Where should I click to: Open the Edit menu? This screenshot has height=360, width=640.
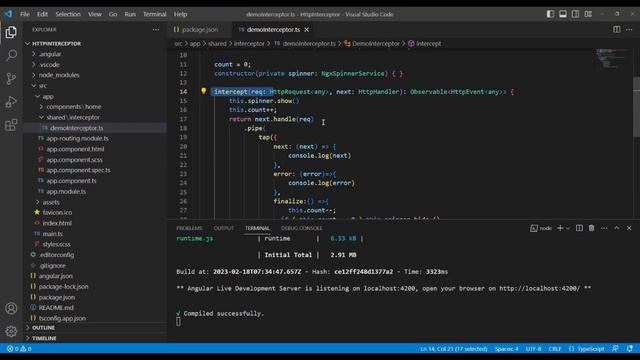[x=42, y=14]
